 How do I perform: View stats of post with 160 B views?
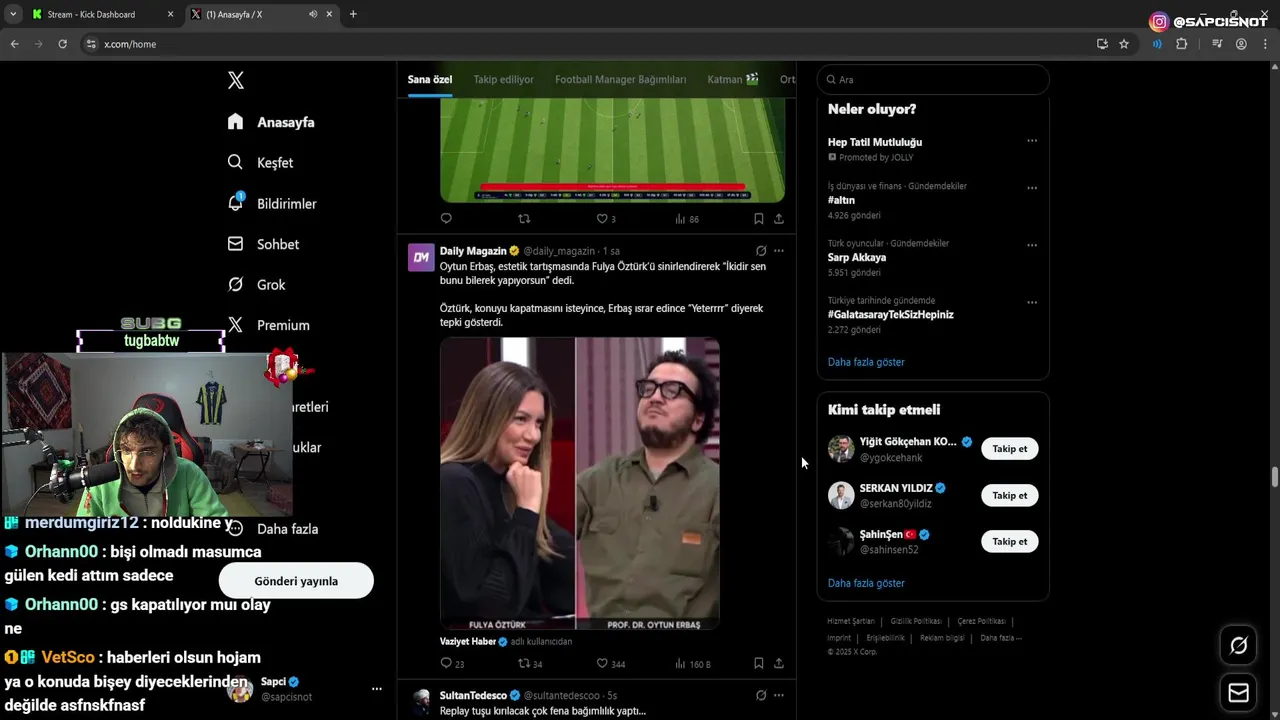click(693, 663)
